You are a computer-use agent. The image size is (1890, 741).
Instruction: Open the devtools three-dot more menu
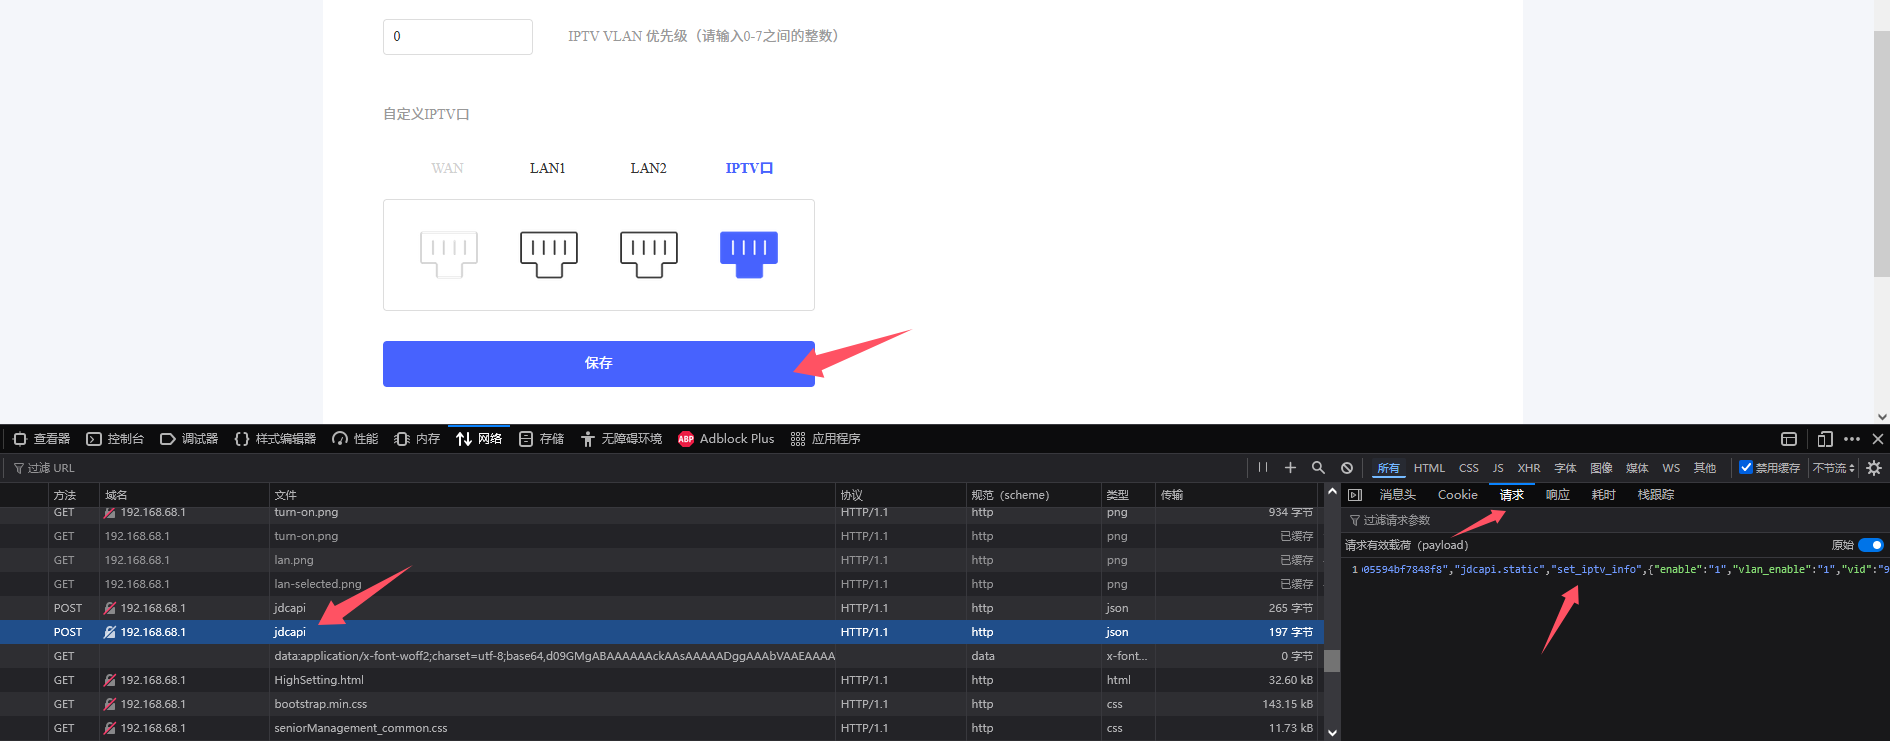tap(1852, 439)
